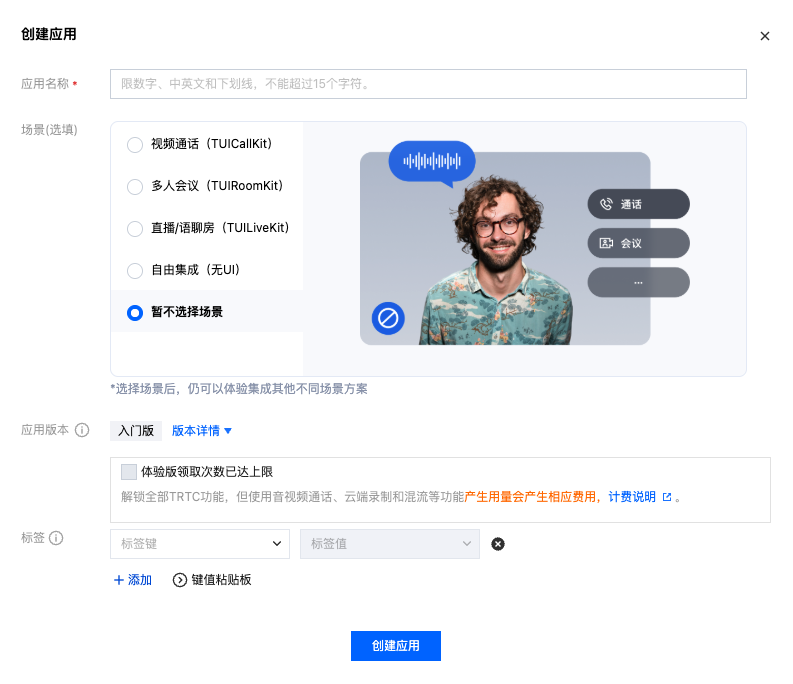Click the blue prohibited circle icon on preview
Image resolution: width=793 pixels, height=684 pixels.
[388, 318]
